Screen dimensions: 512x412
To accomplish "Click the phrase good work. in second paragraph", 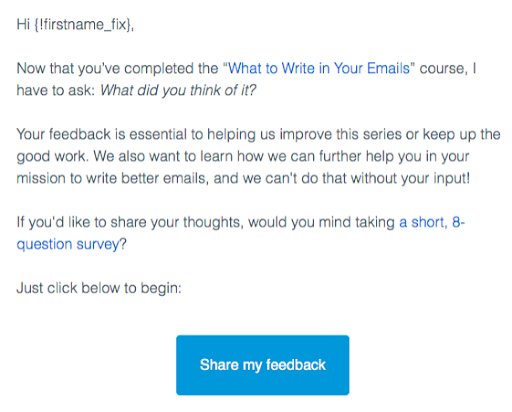I will coord(53,156).
